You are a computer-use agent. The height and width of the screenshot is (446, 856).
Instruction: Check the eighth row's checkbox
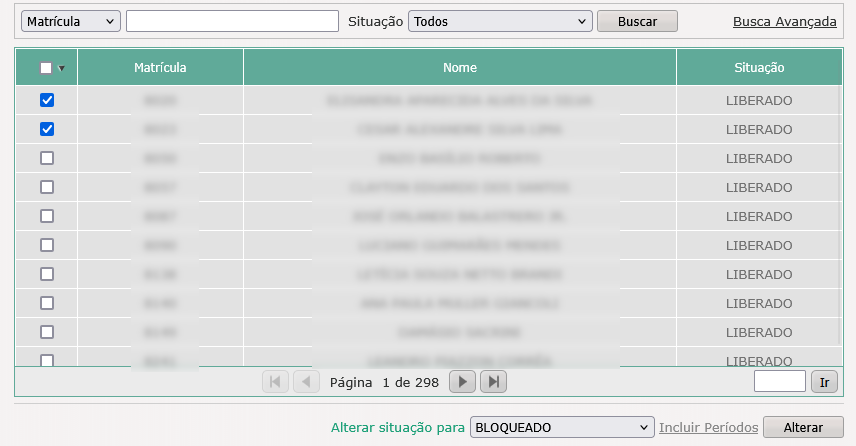tap(47, 302)
